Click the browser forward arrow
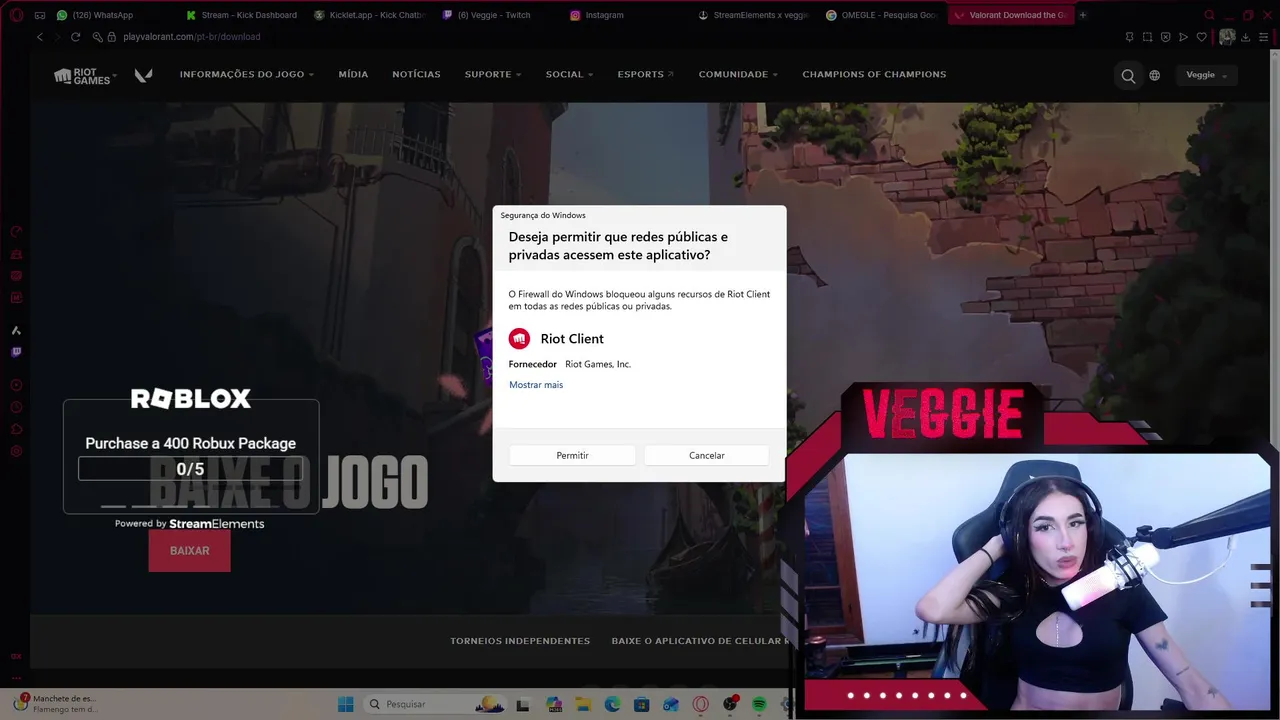This screenshot has width=1280, height=720. [x=57, y=37]
